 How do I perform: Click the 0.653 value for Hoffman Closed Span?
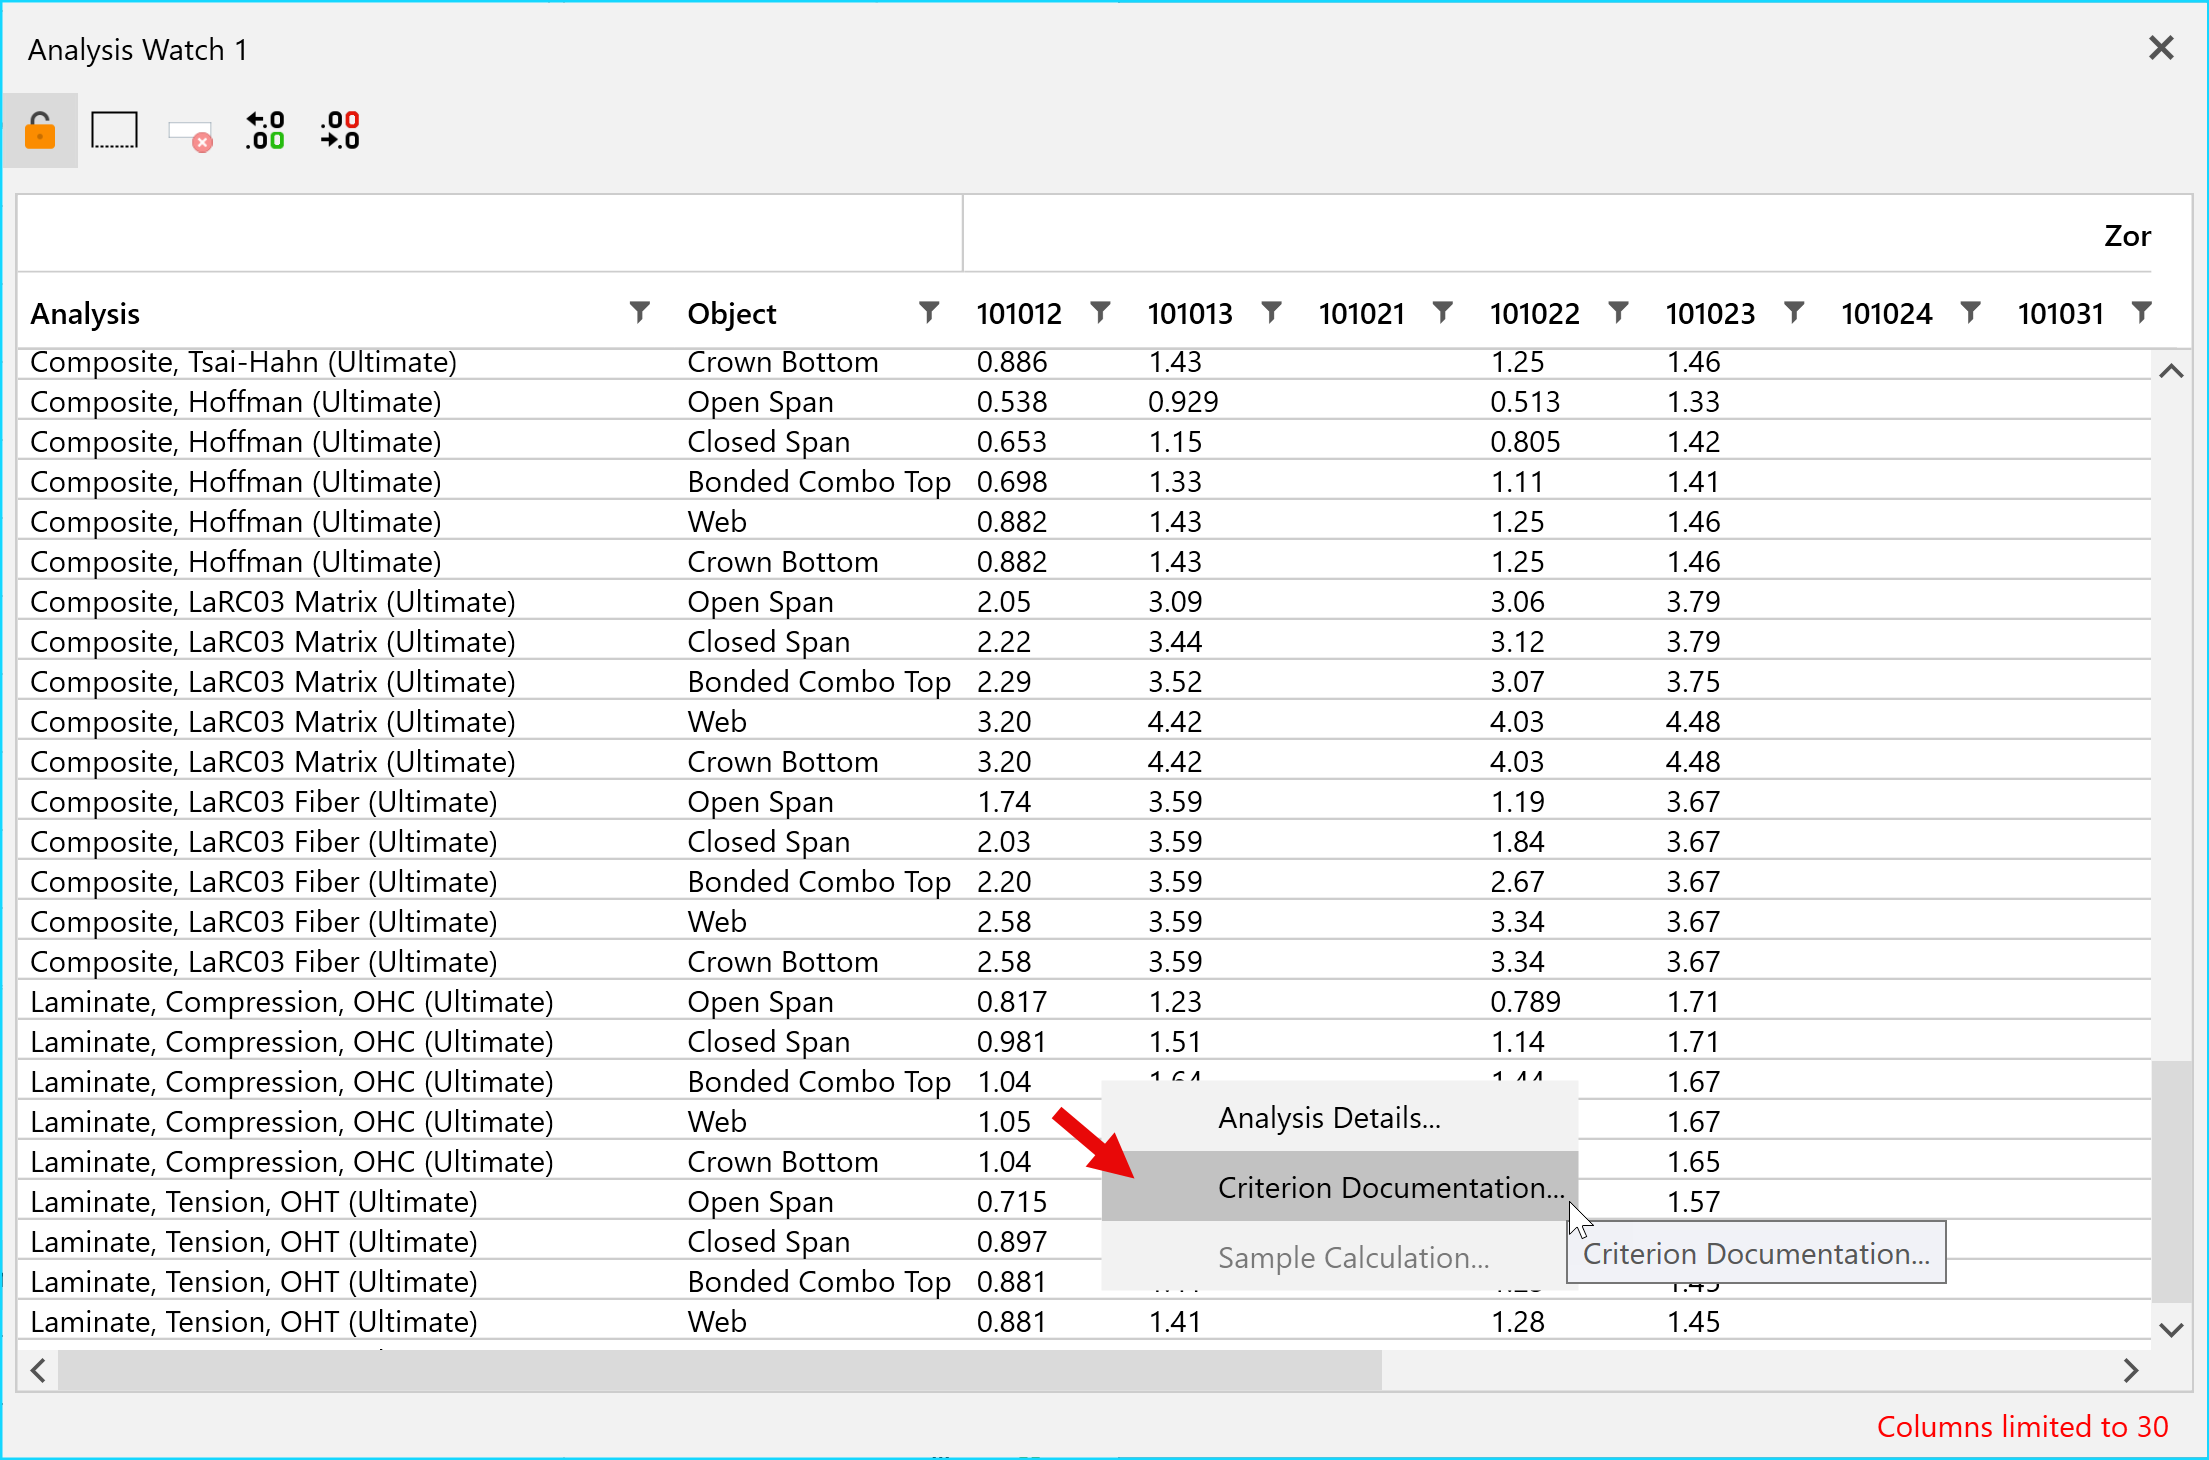coord(1011,441)
